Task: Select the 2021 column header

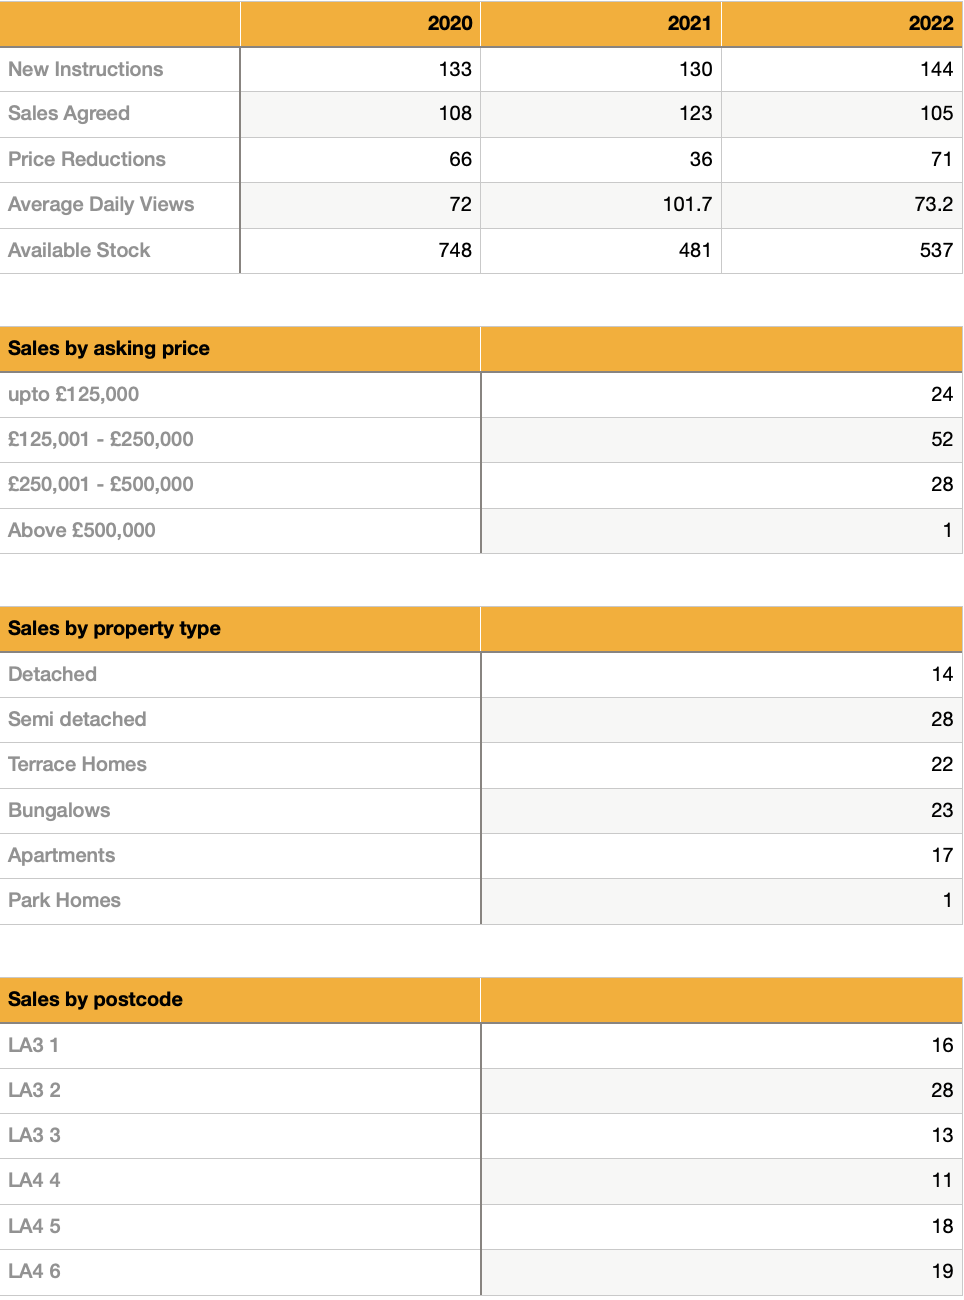Action: [x=689, y=23]
